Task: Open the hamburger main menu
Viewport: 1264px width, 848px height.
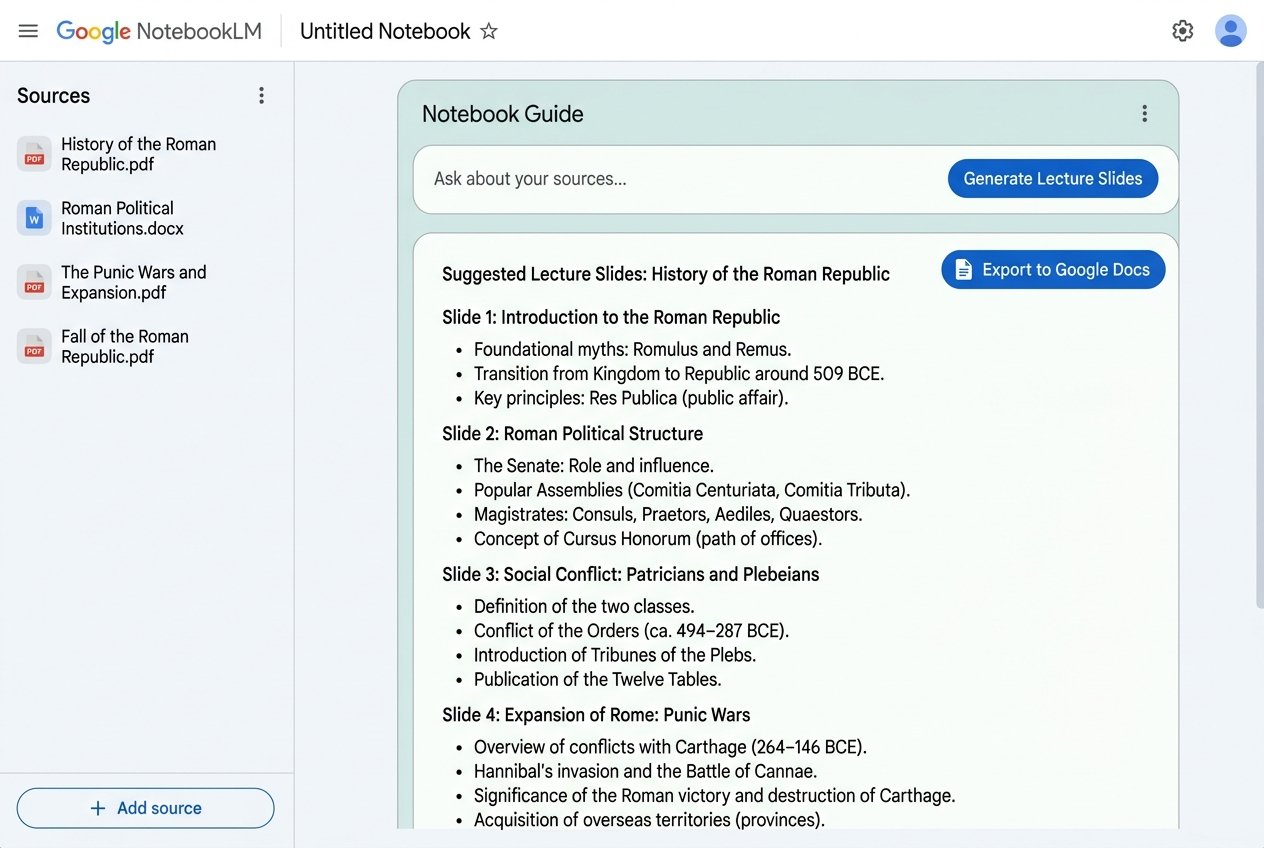Action: pos(28,31)
